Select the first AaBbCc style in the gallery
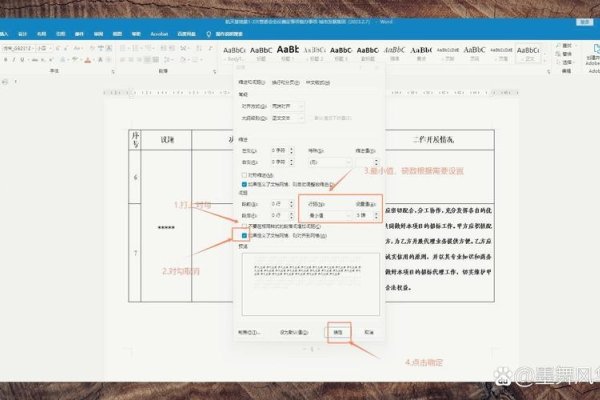Screen dimensions: 600x400 234,48
